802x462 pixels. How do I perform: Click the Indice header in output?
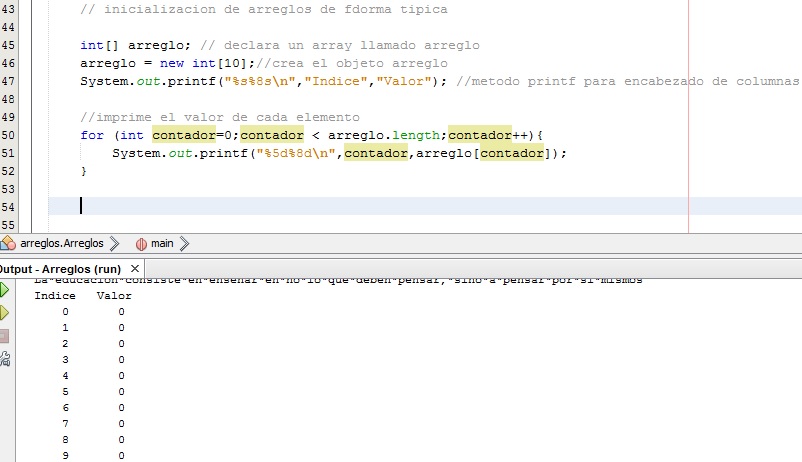(x=55, y=296)
